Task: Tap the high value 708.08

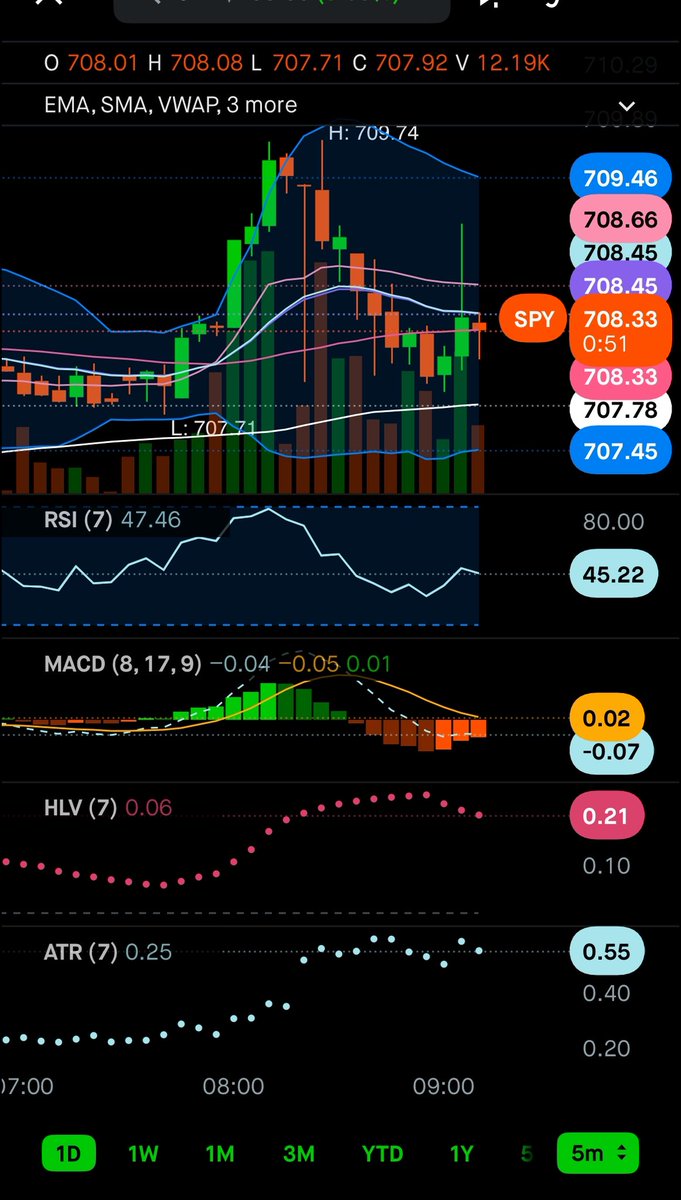Action: [207, 63]
